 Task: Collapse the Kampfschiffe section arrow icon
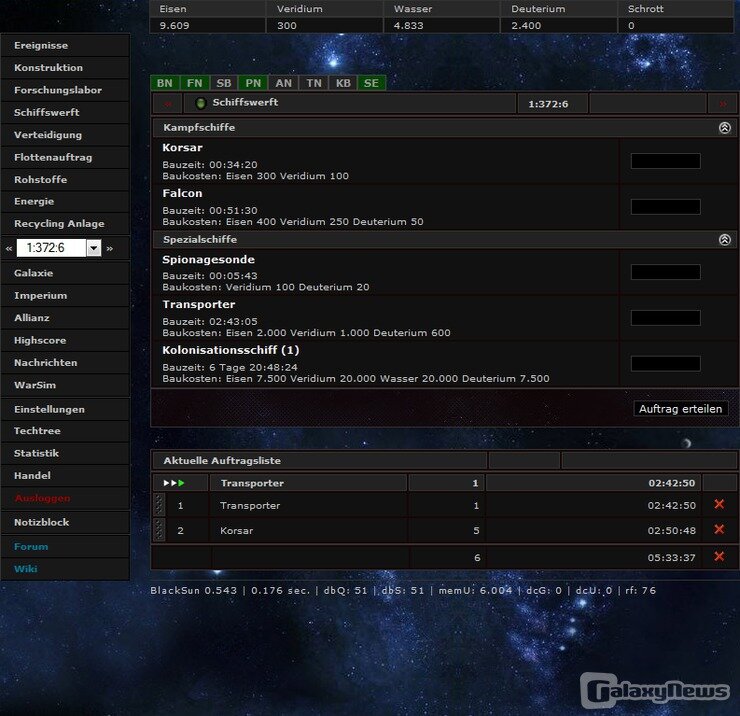[x=724, y=128]
